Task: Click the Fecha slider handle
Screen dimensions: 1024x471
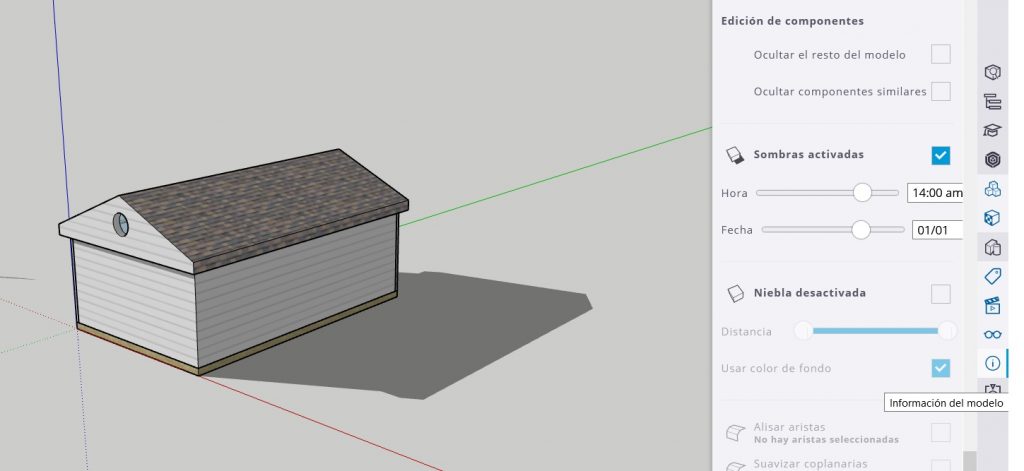Action: 861,229
